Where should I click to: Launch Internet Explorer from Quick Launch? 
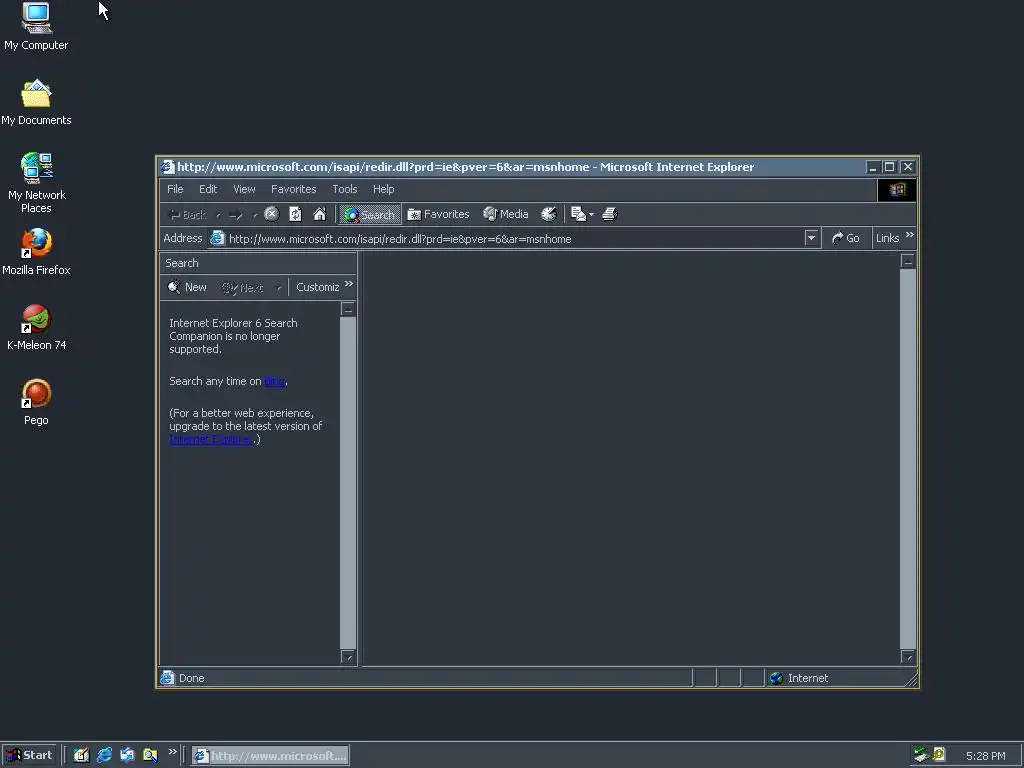(104, 756)
